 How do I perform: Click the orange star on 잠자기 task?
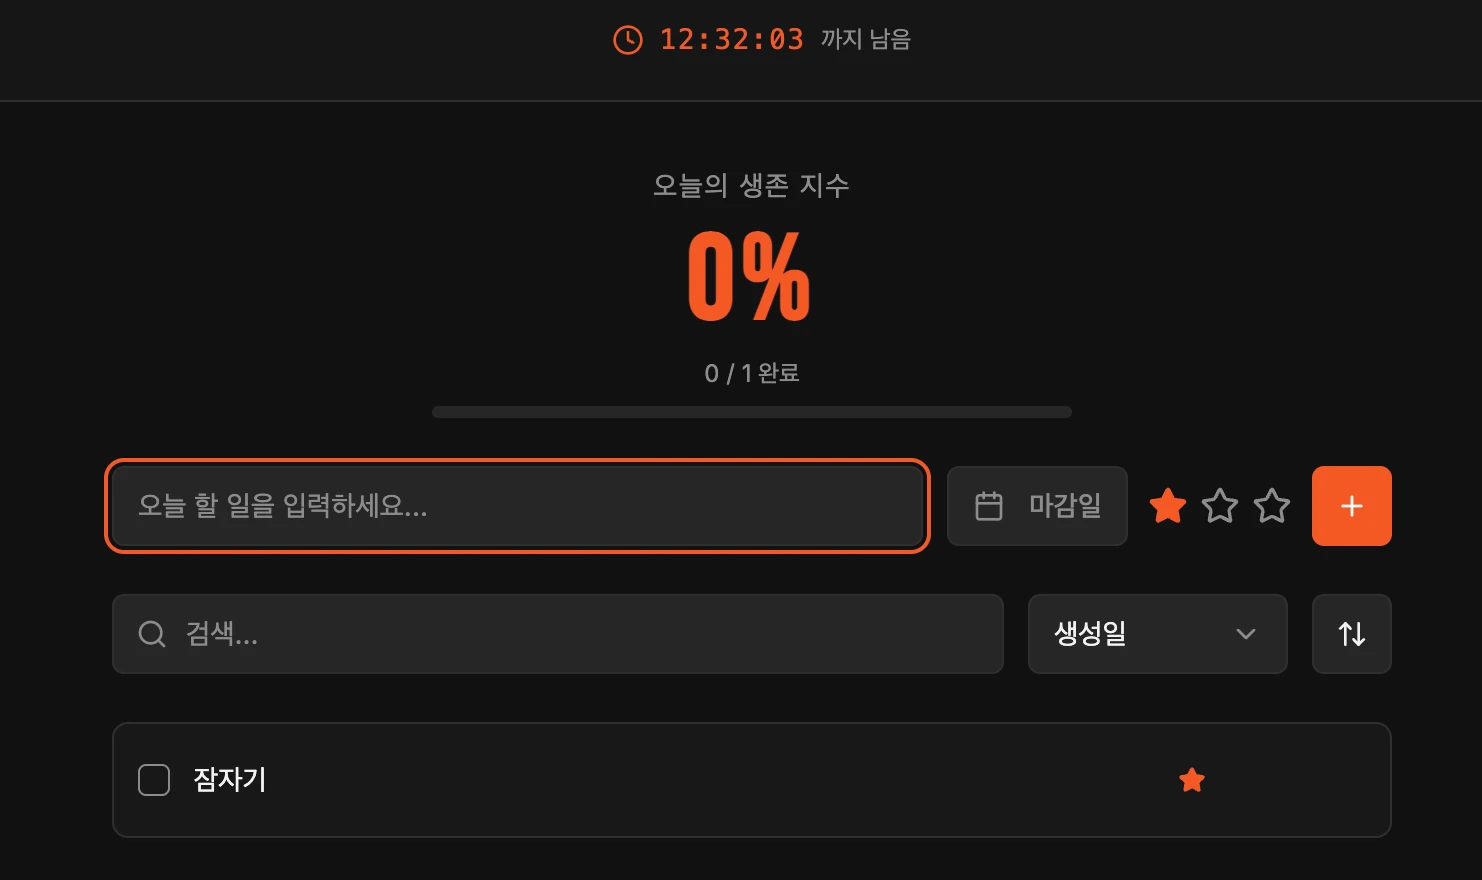click(x=1192, y=780)
